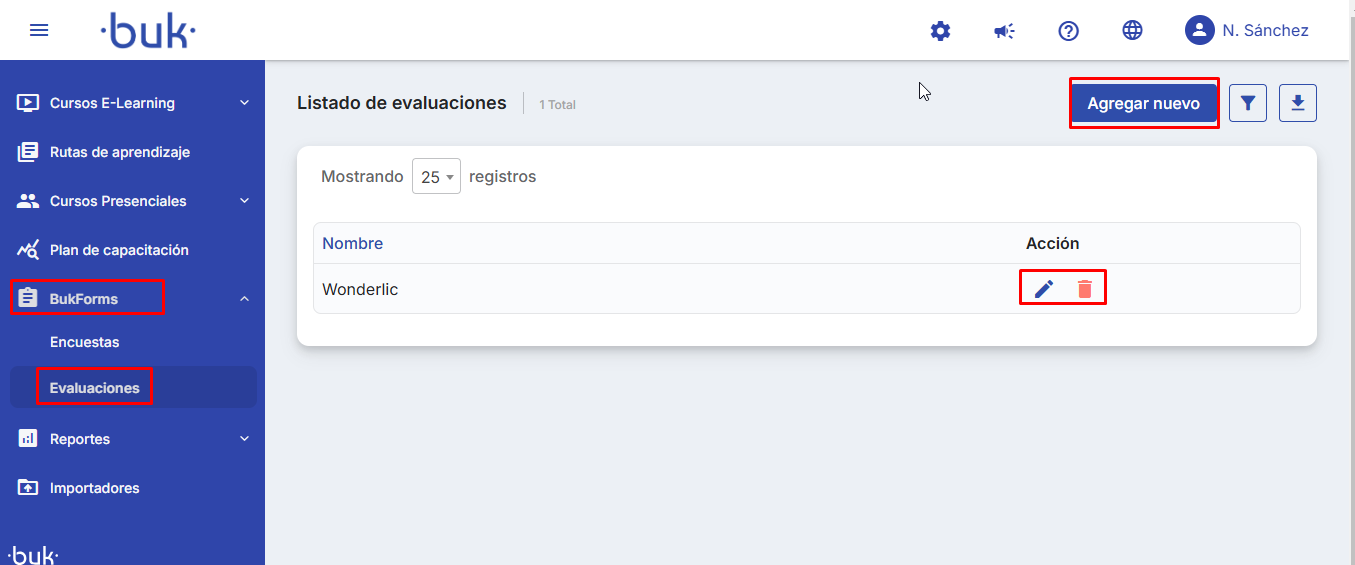
Task: Open Plan de capacitación
Action: (119, 250)
